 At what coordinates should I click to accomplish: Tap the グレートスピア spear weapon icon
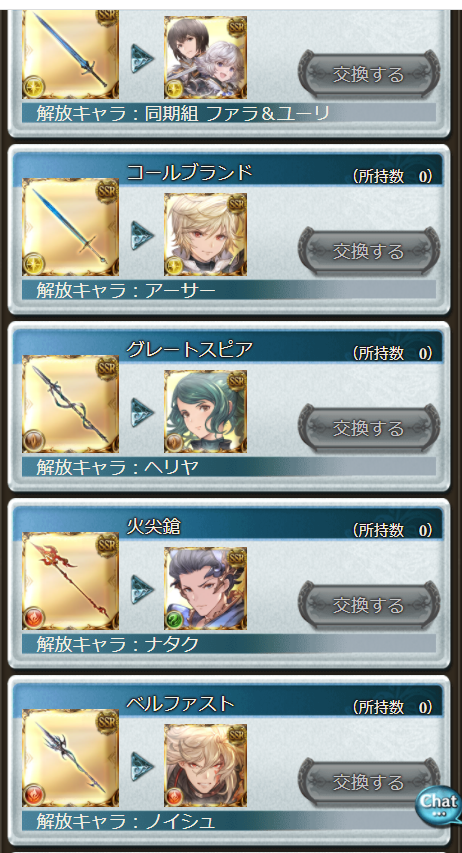click(x=70, y=404)
